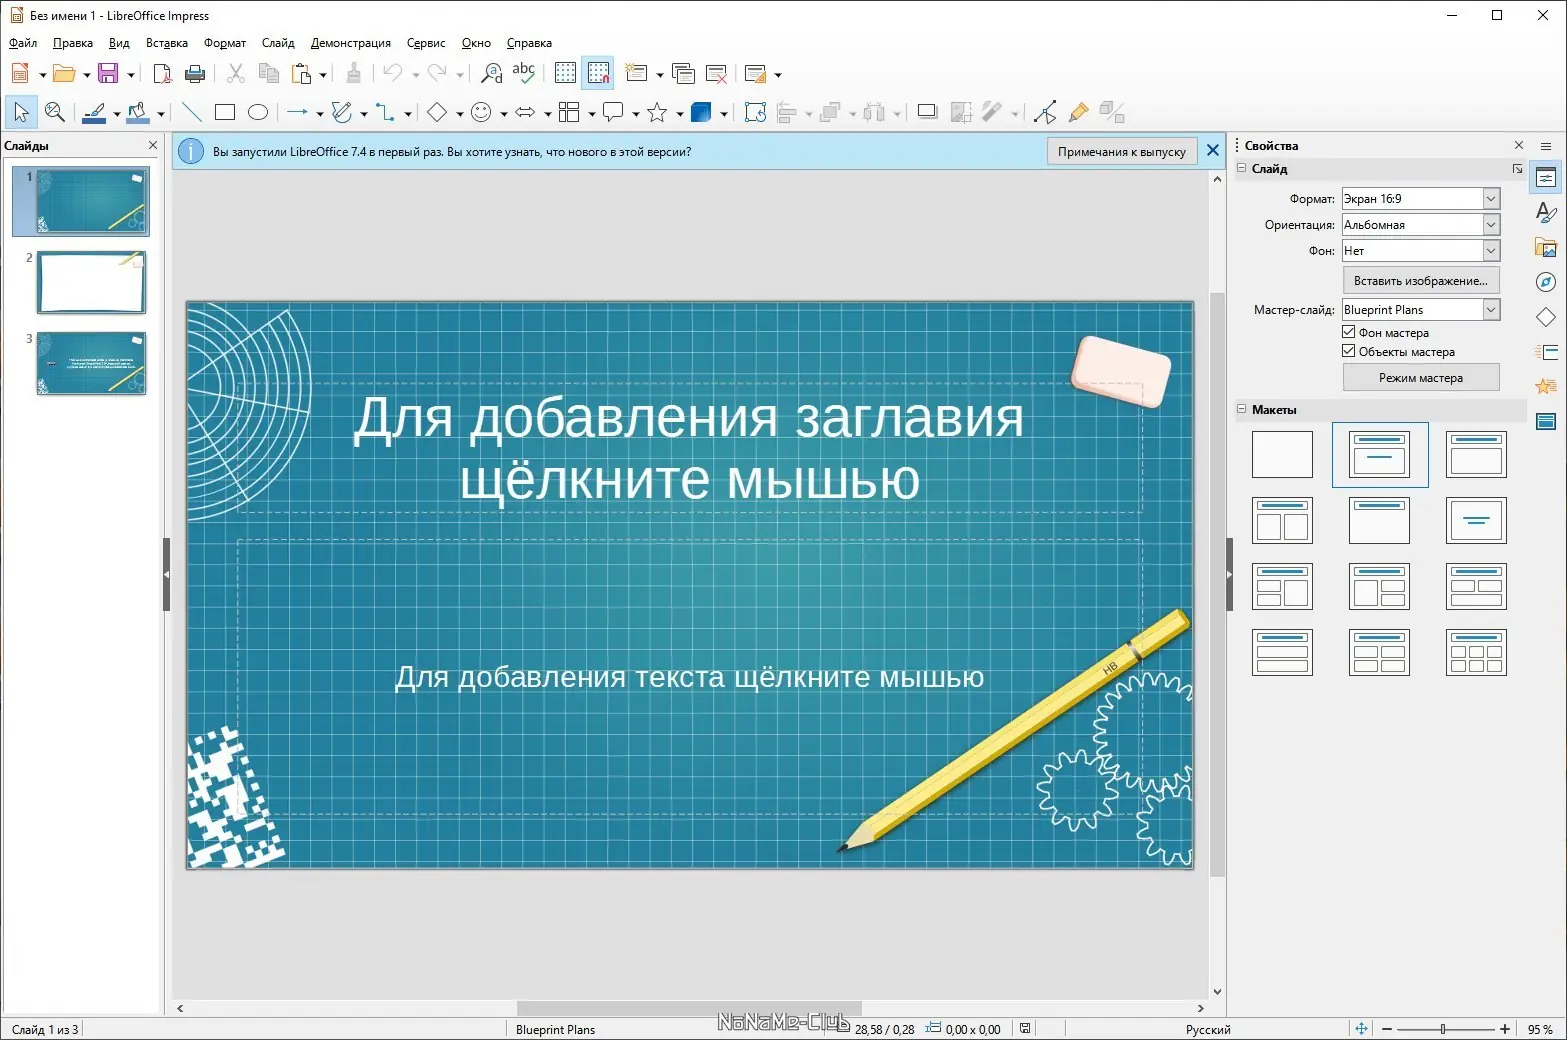This screenshot has width=1567, height=1040.
Task: Click the Crop Image icon
Action: 961,112
